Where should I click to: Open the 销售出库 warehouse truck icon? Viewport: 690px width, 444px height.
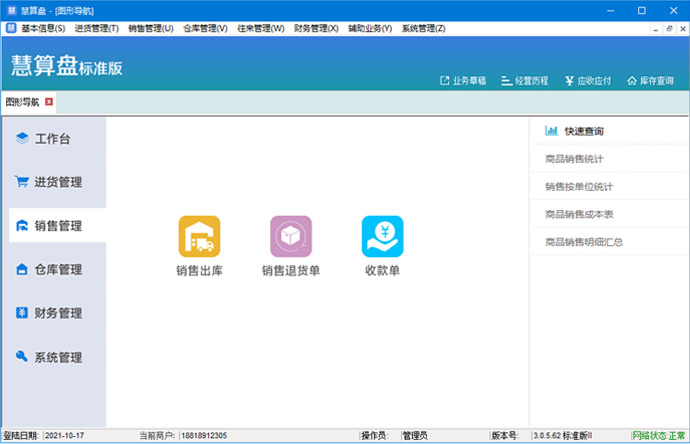coord(199,236)
